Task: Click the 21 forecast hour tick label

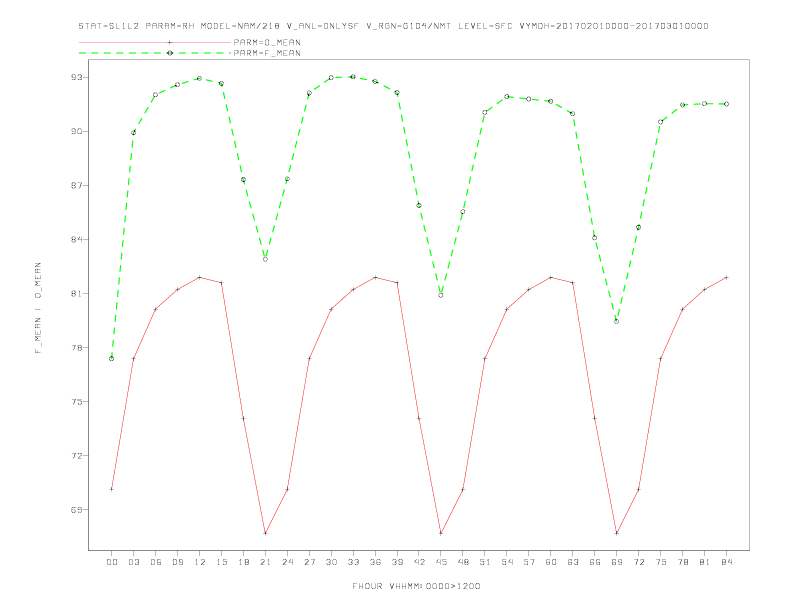Action: pos(265,562)
